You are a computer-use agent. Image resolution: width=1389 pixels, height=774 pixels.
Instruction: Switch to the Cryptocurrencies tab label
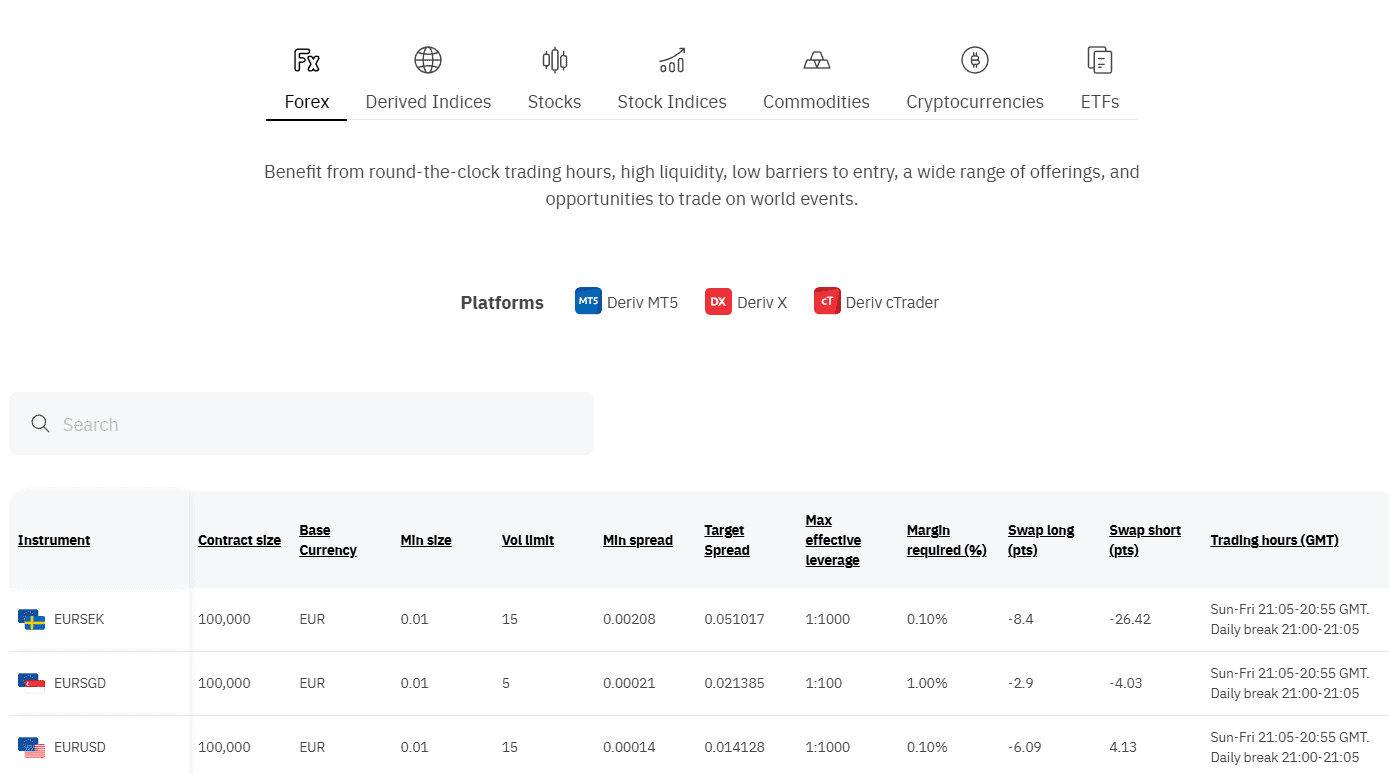click(975, 102)
